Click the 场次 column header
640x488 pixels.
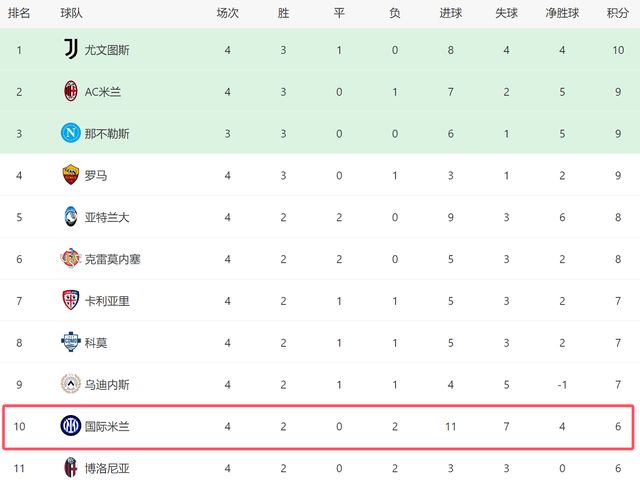[228, 14]
